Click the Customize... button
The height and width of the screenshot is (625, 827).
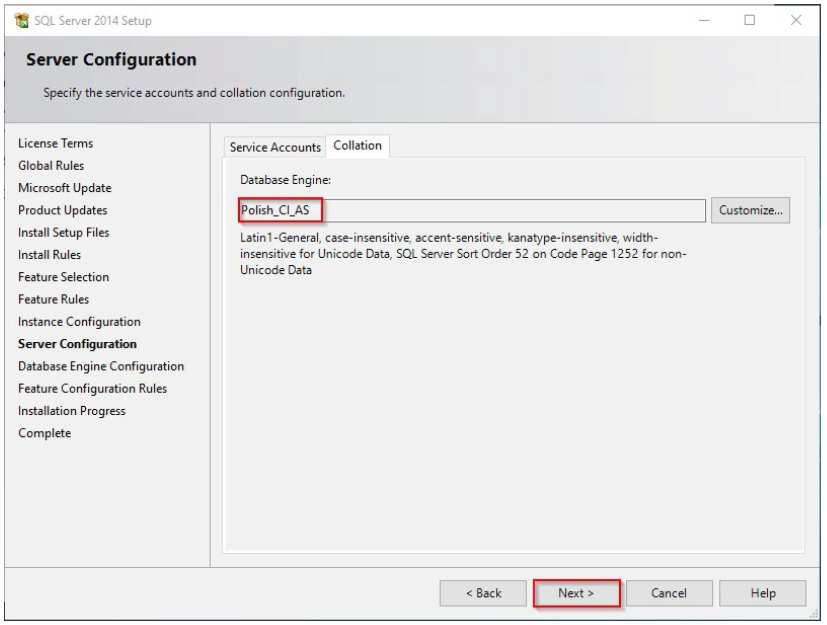750,210
